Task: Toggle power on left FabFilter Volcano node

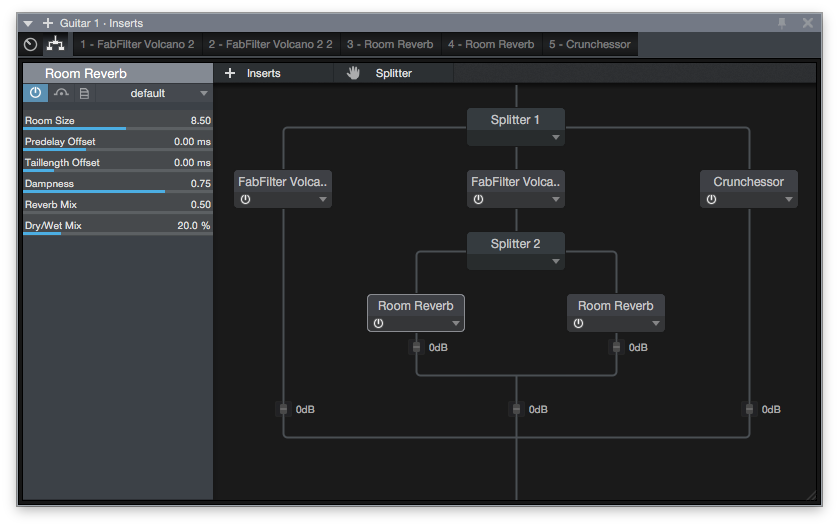Action: (245, 199)
